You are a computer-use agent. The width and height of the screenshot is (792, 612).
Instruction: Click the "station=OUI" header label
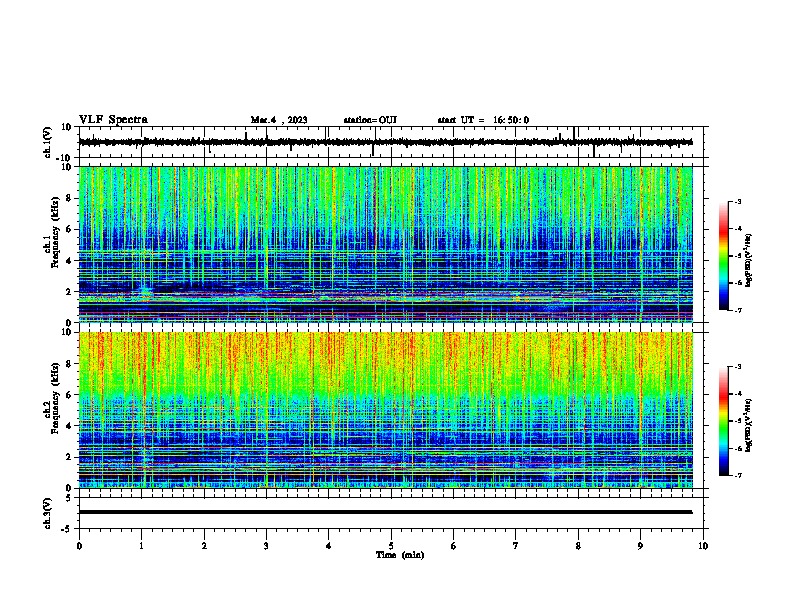coord(370,120)
